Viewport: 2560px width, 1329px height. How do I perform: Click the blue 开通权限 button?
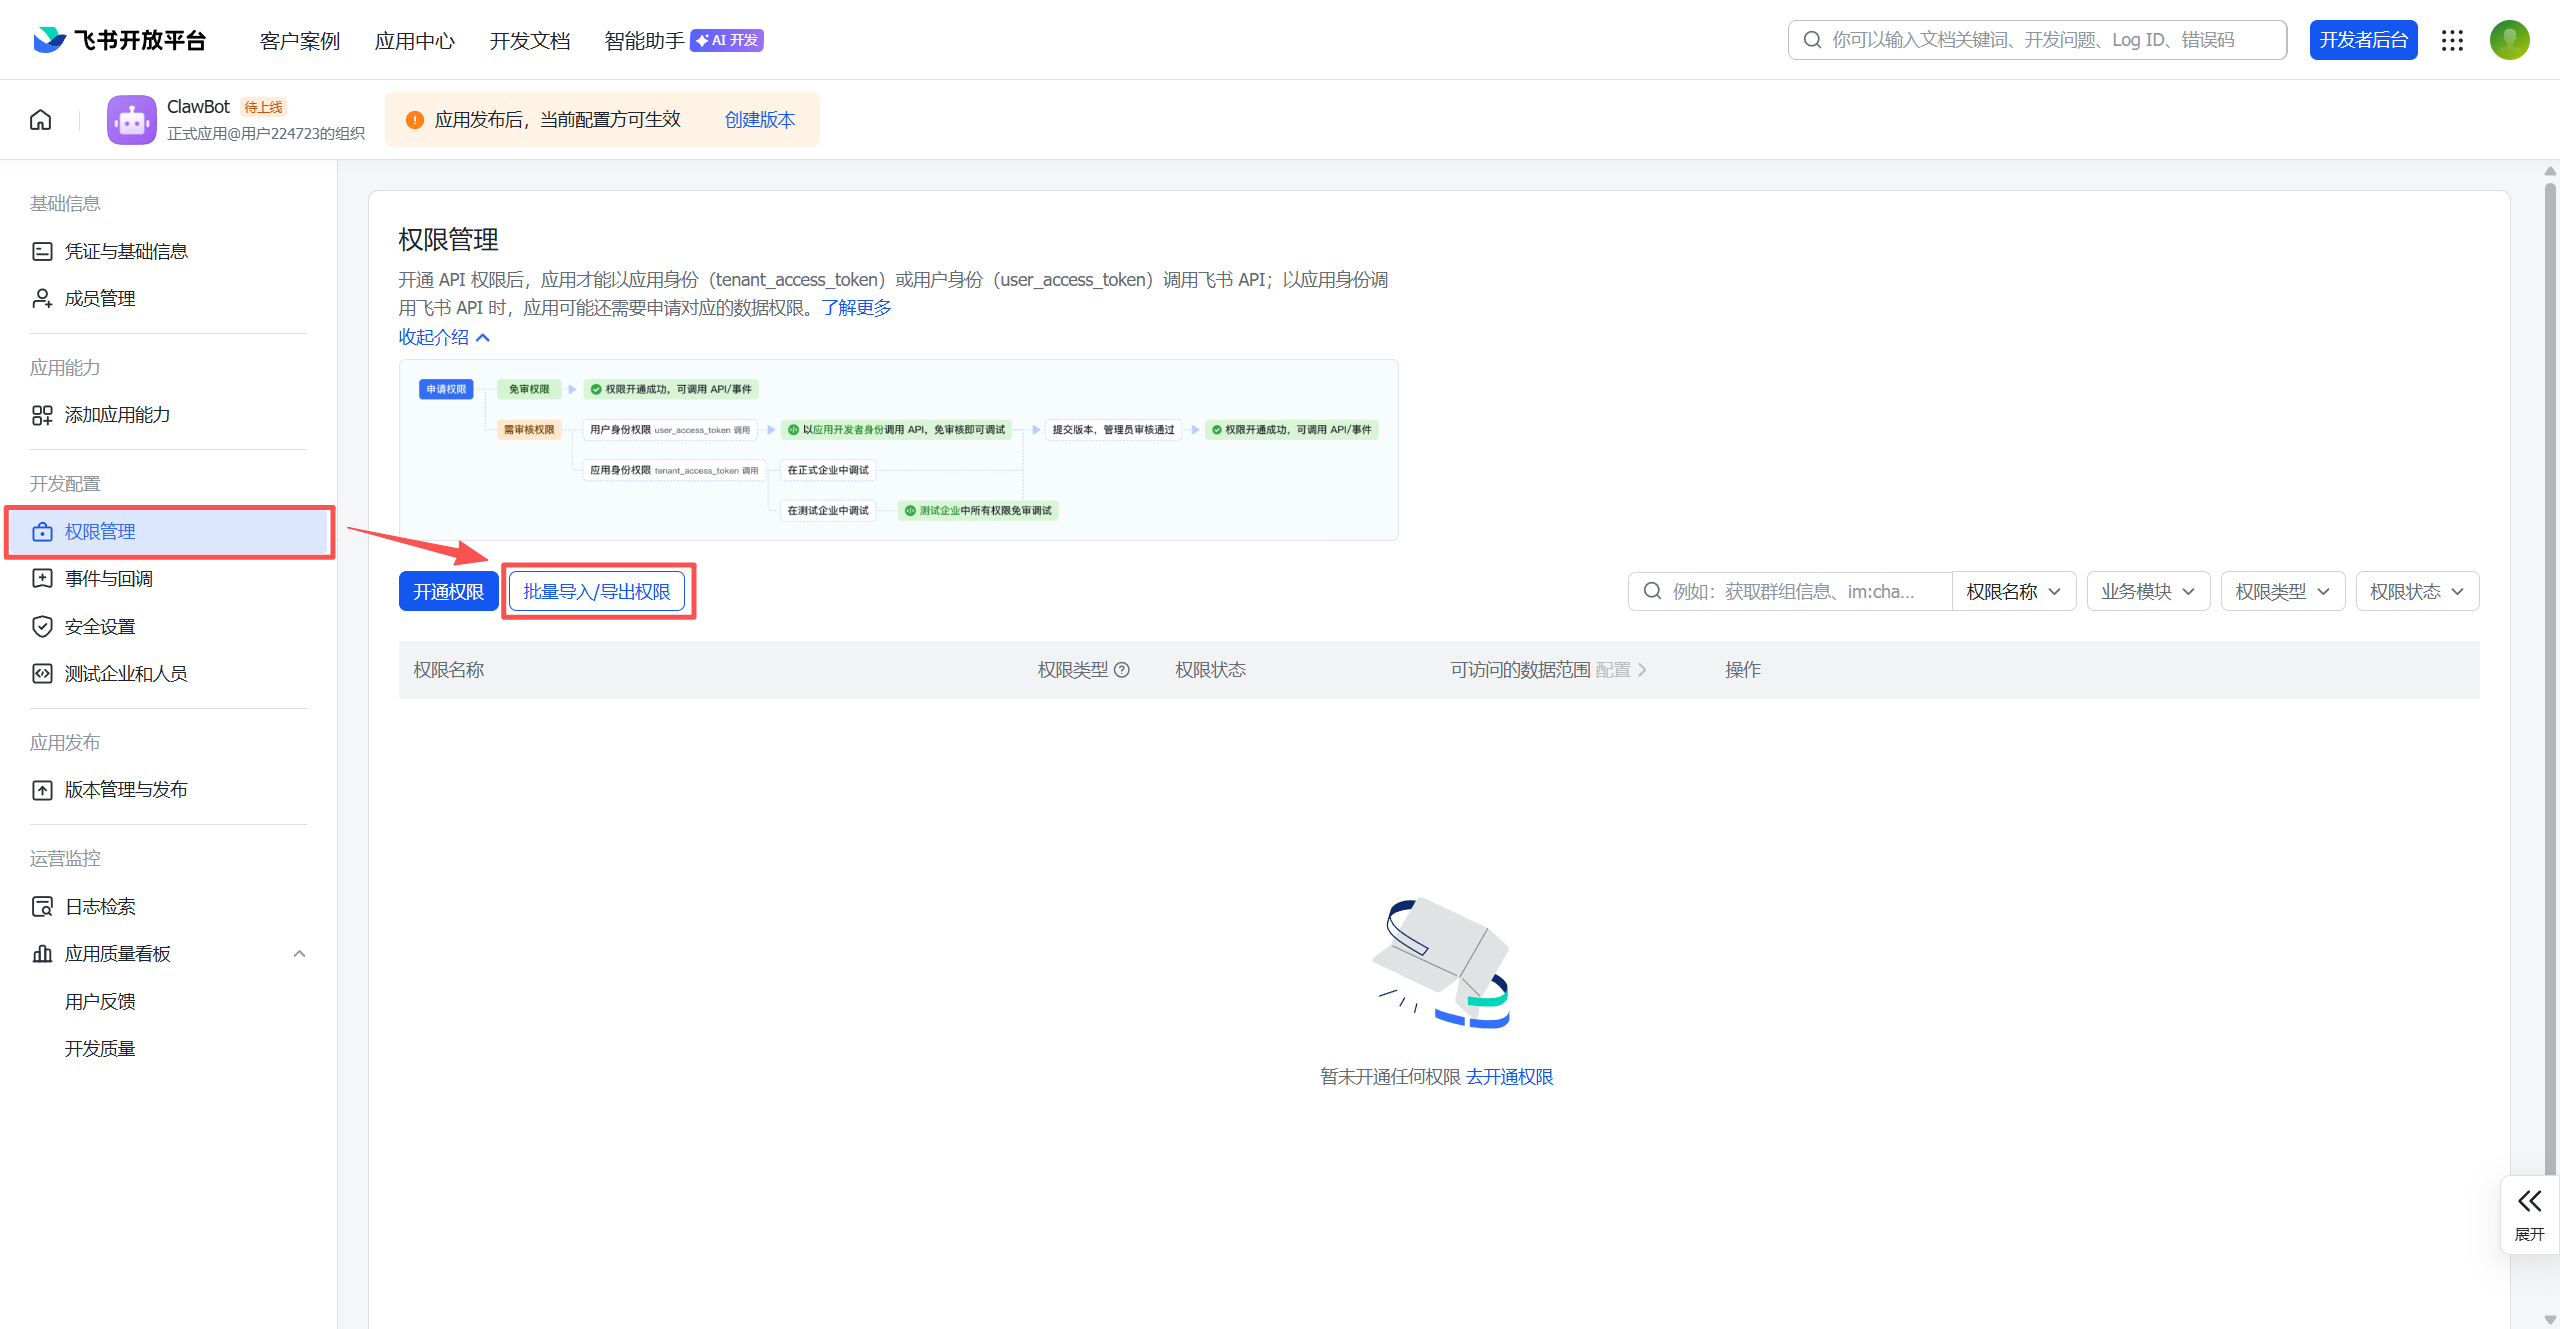(x=448, y=592)
